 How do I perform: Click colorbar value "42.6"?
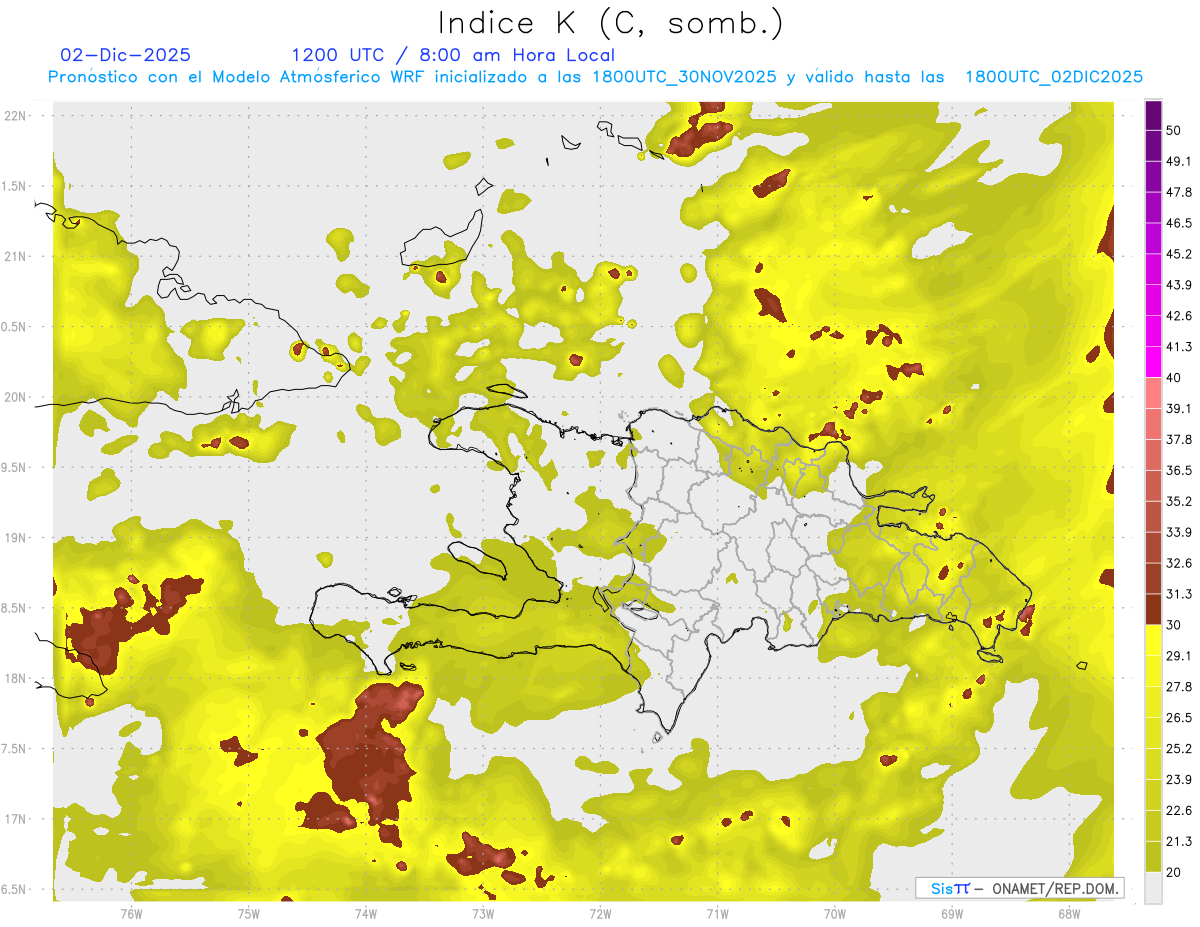point(1179,316)
